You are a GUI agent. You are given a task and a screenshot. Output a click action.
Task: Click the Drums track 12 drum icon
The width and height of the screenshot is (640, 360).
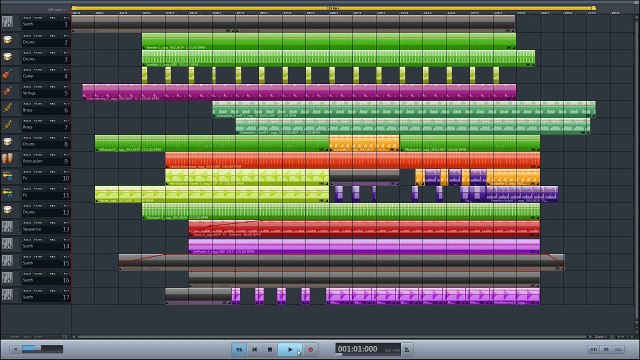pos(7,209)
